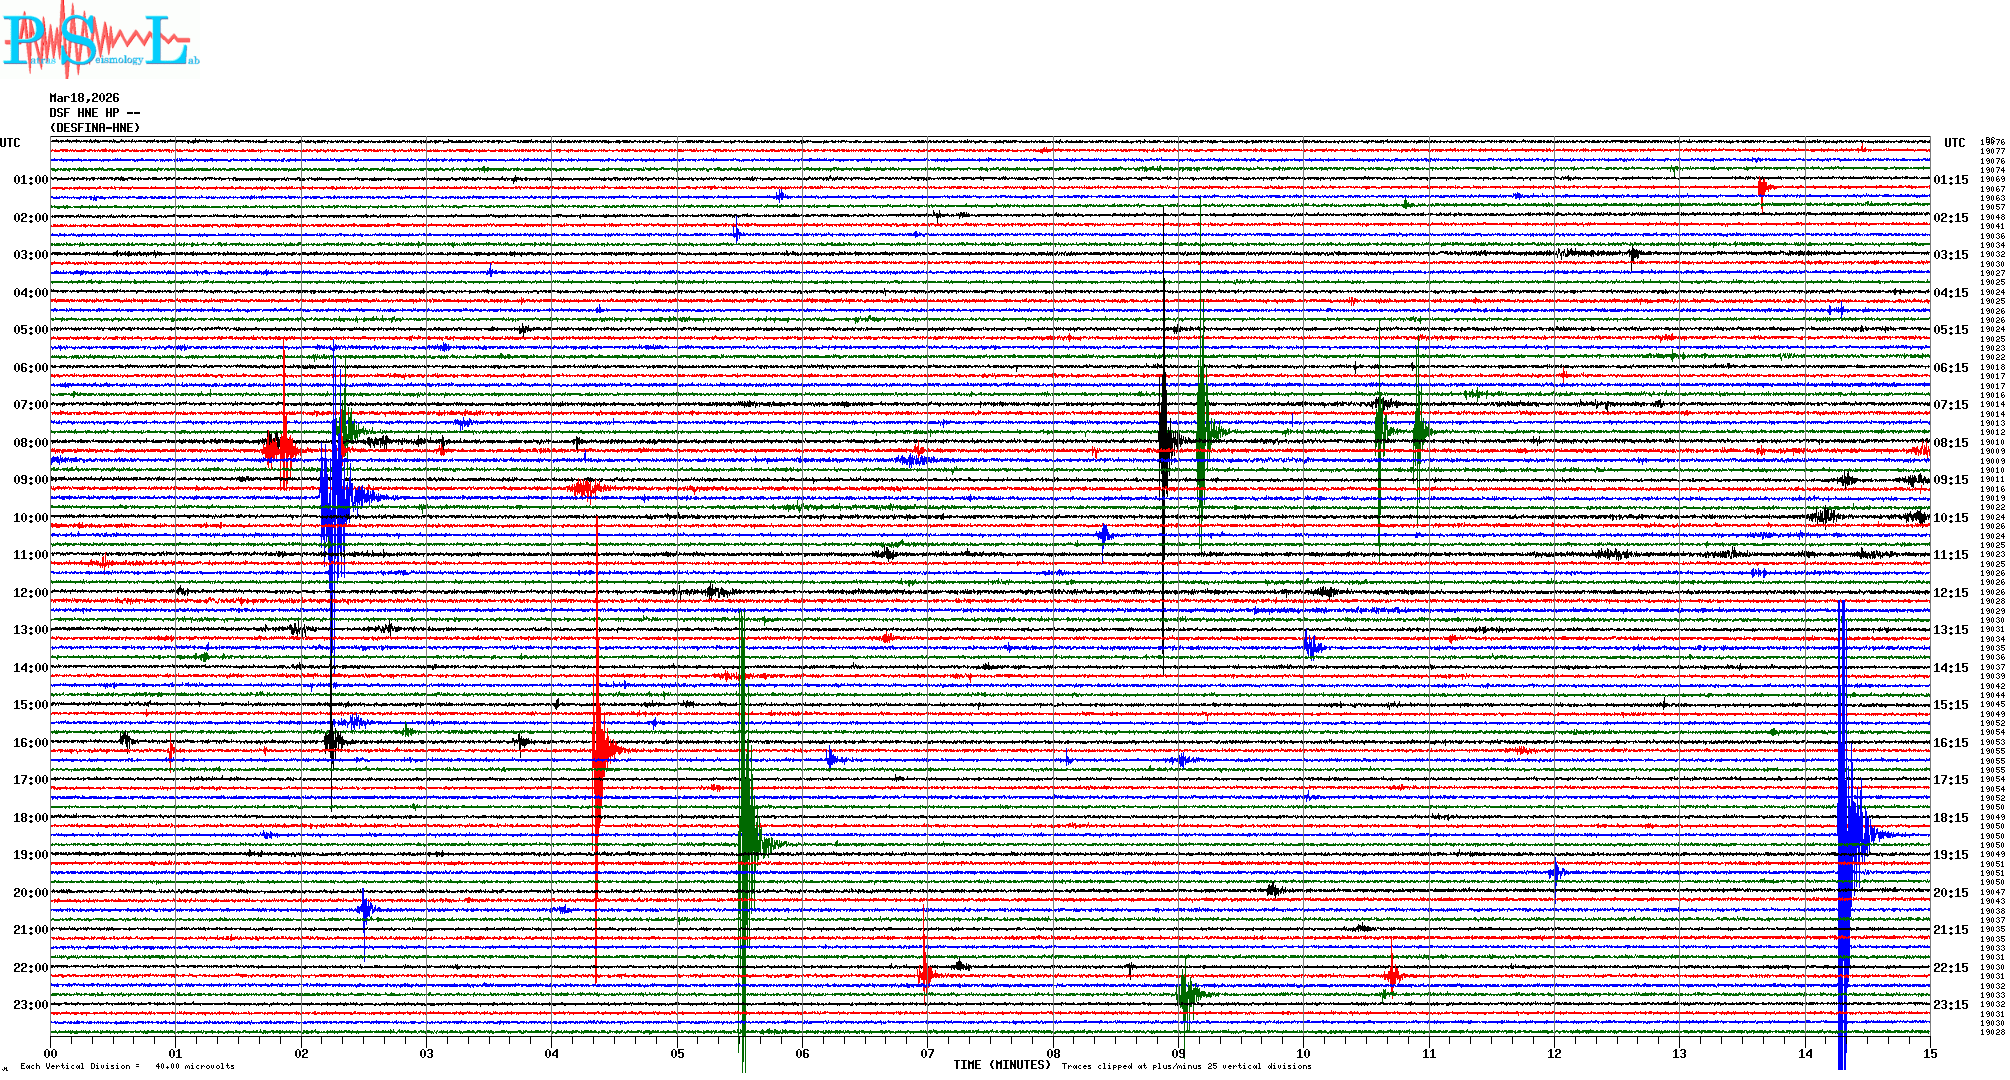Click the Each Vertical Division scale note
The width and height of the screenshot is (2010, 1080).
127,1066
